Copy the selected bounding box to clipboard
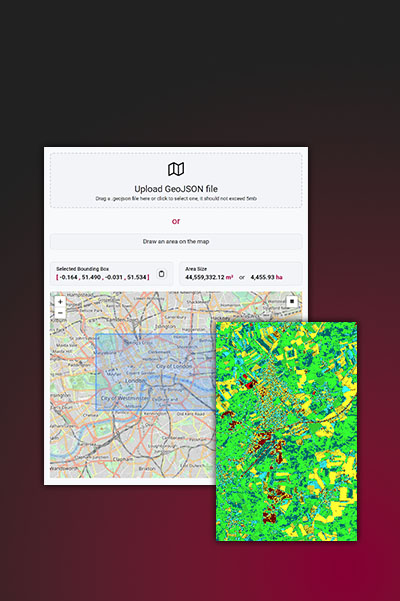Image resolution: width=400 pixels, height=601 pixels. pyautogui.click(x=162, y=274)
